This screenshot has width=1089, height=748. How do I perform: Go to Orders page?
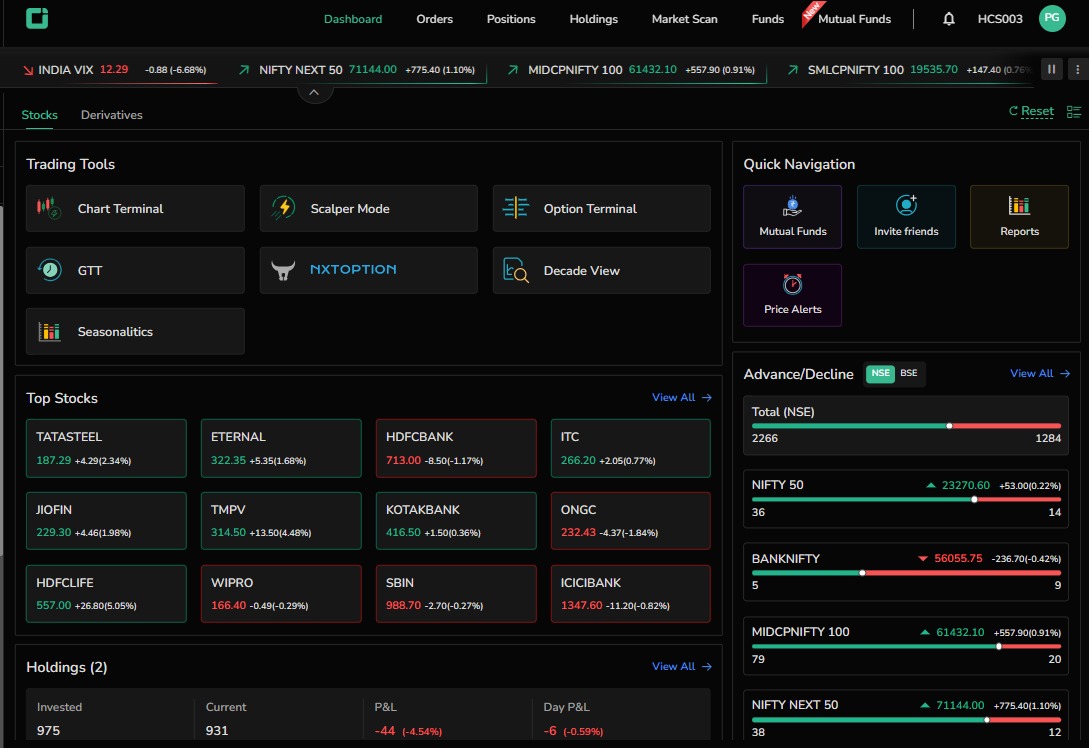pos(435,19)
